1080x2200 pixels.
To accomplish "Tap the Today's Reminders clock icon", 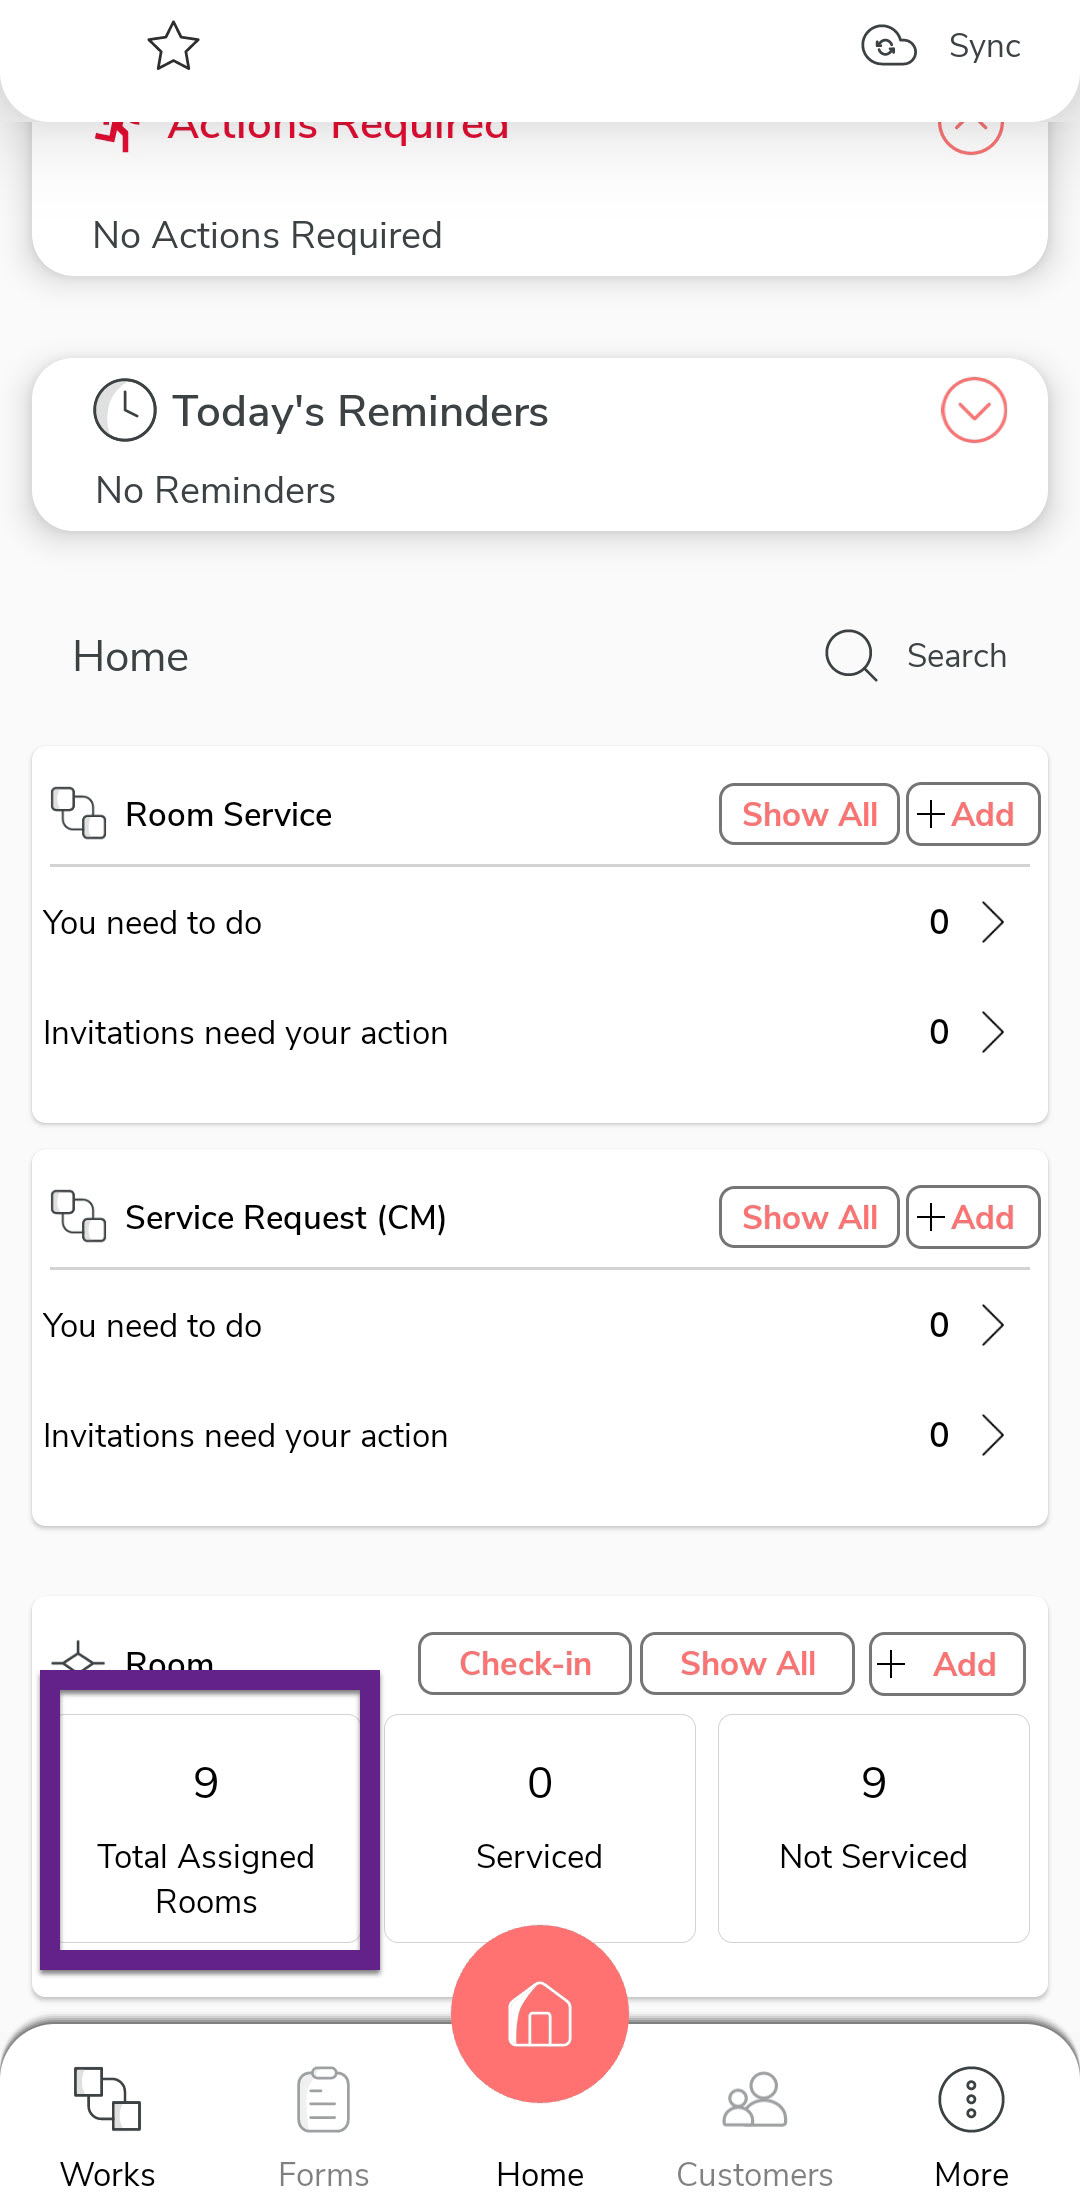I will 124,410.
